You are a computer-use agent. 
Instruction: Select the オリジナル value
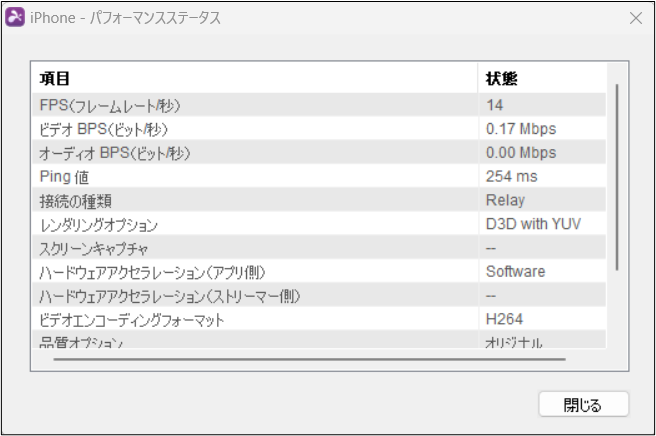pyautogui.click(x=514, y=342)
